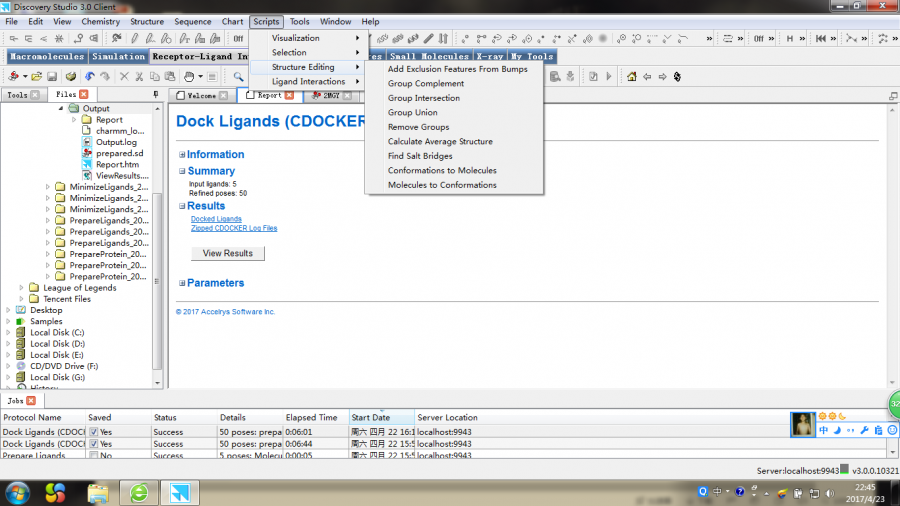
Task: Expand Local Disk (C:) node
Action: 8,332
